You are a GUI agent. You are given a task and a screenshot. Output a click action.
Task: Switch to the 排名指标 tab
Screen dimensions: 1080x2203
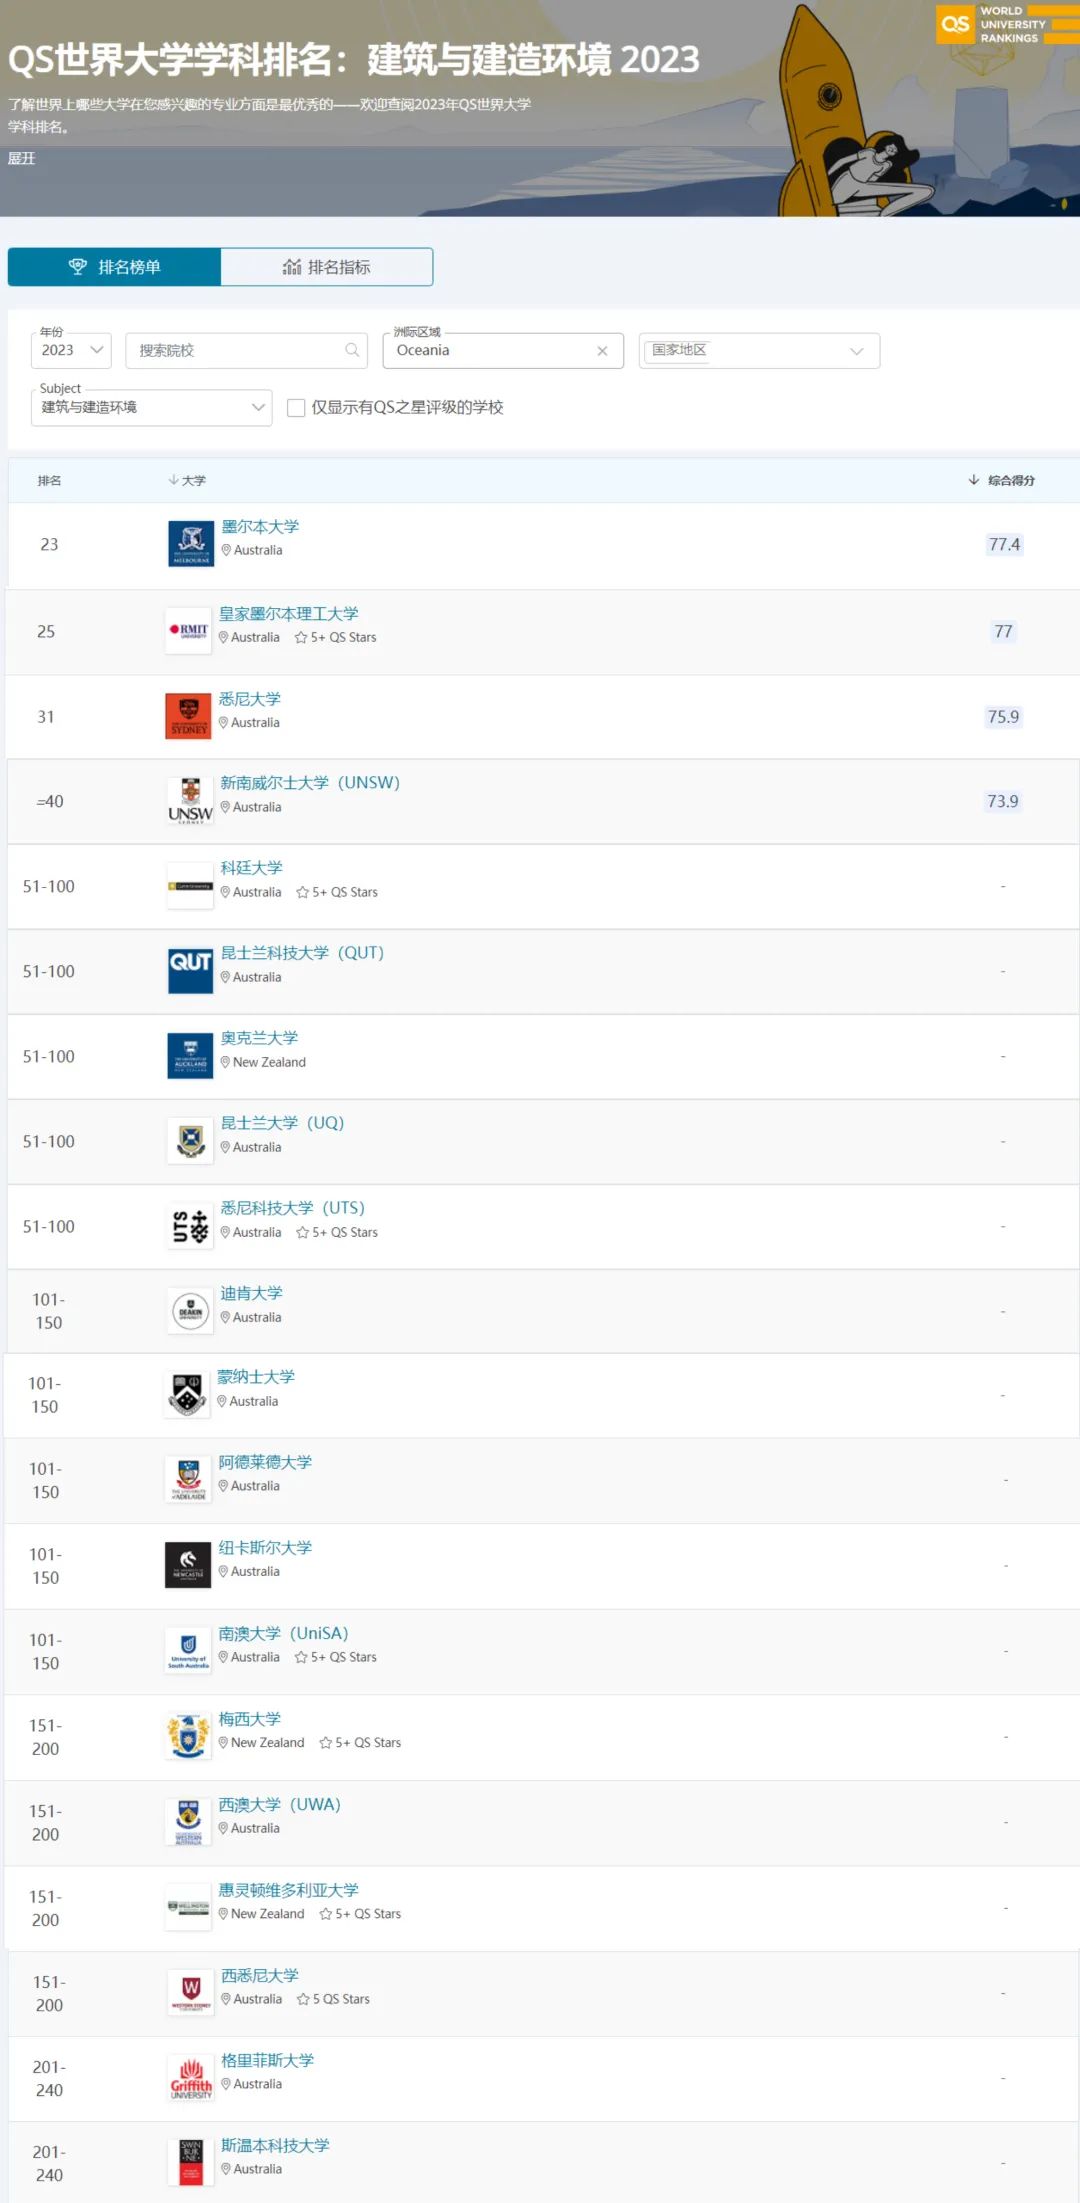click(x=327, y=267)
